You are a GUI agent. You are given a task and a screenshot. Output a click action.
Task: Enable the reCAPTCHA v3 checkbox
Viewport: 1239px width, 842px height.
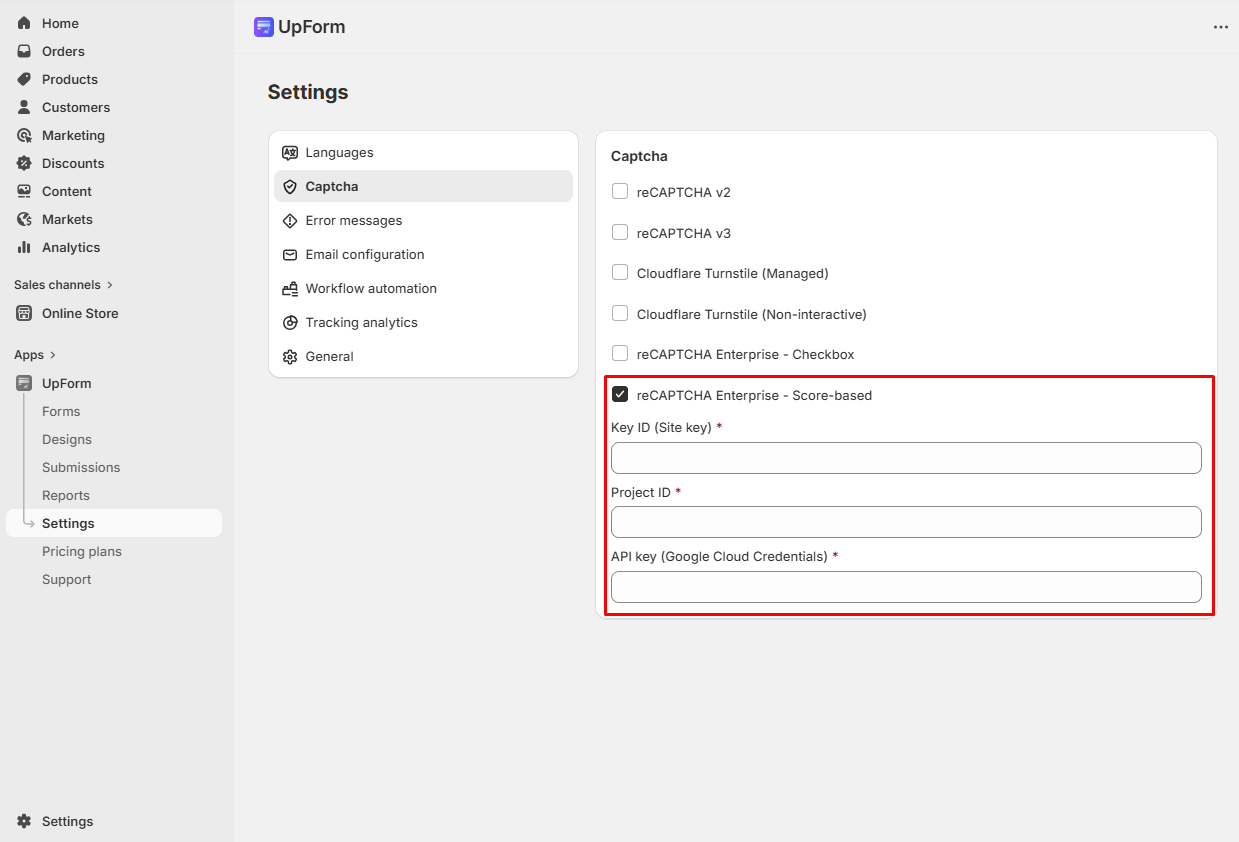pyautogui.click(x=620, y=232)
